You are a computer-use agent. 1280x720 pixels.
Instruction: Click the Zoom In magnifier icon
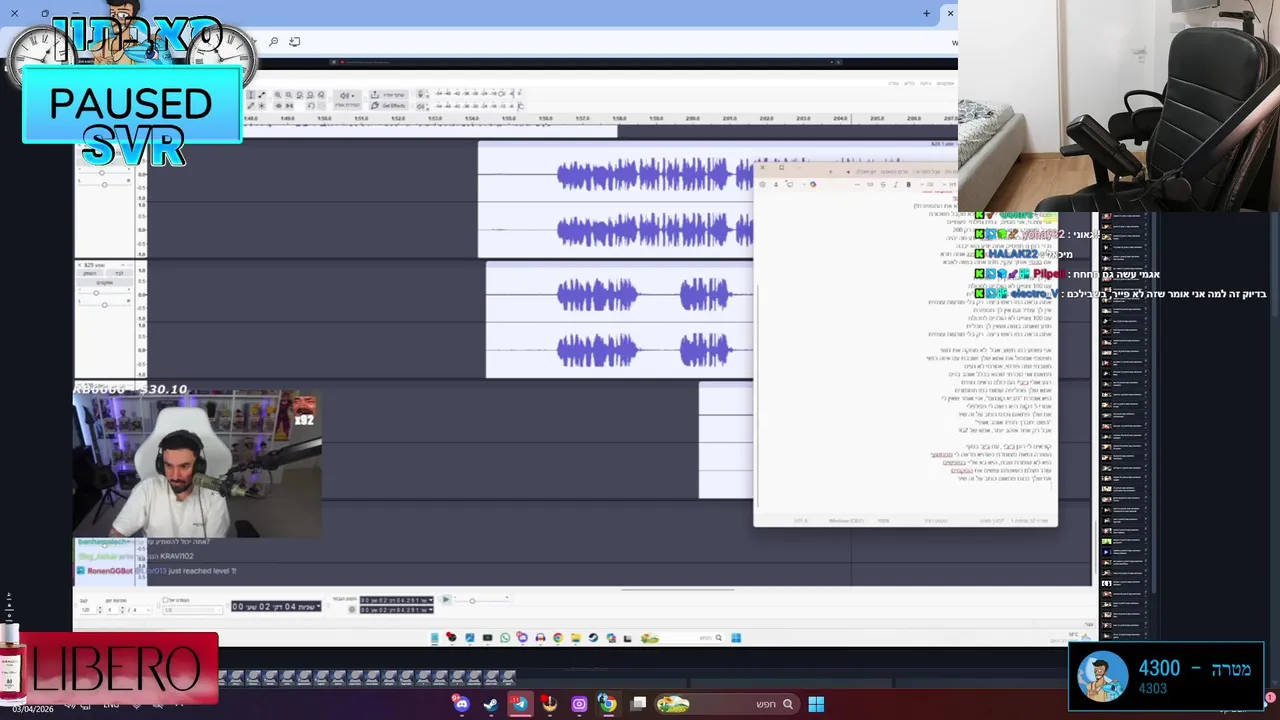[278, 95]
